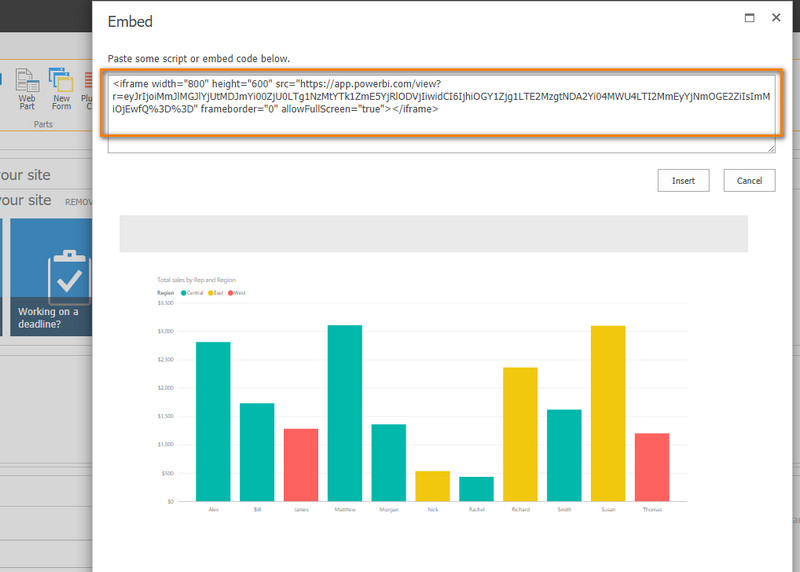Viewport: 800px width, 572px height.
Task: Click the text area resize grip
Action: (771, 148)
